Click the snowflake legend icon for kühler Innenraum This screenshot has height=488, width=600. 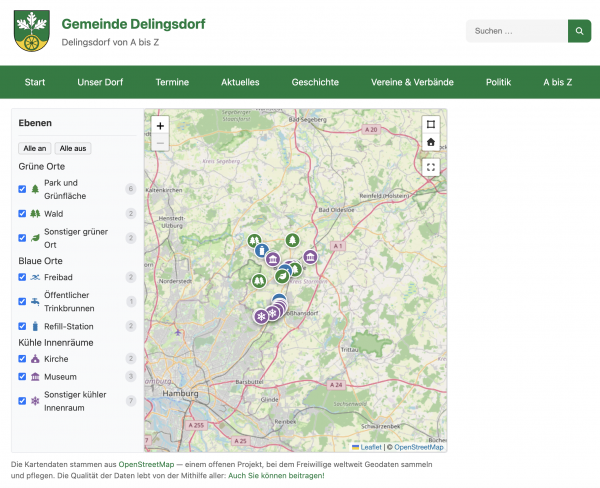click(35, 401)
